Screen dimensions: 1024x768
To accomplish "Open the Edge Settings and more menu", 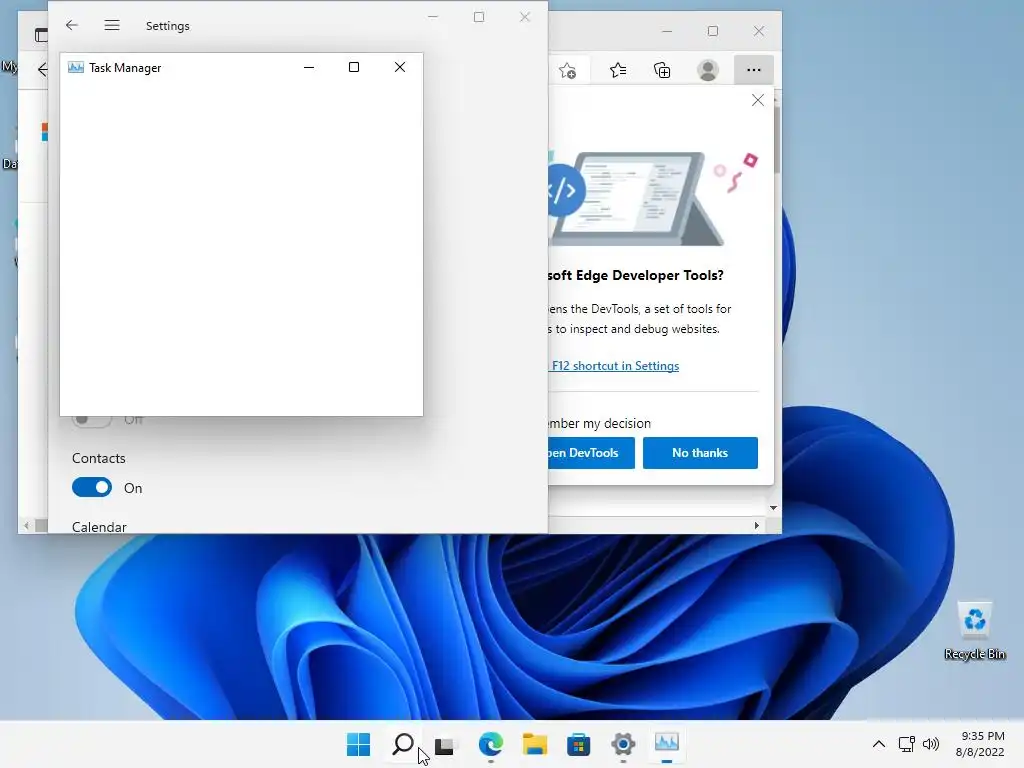I will 754,70.
